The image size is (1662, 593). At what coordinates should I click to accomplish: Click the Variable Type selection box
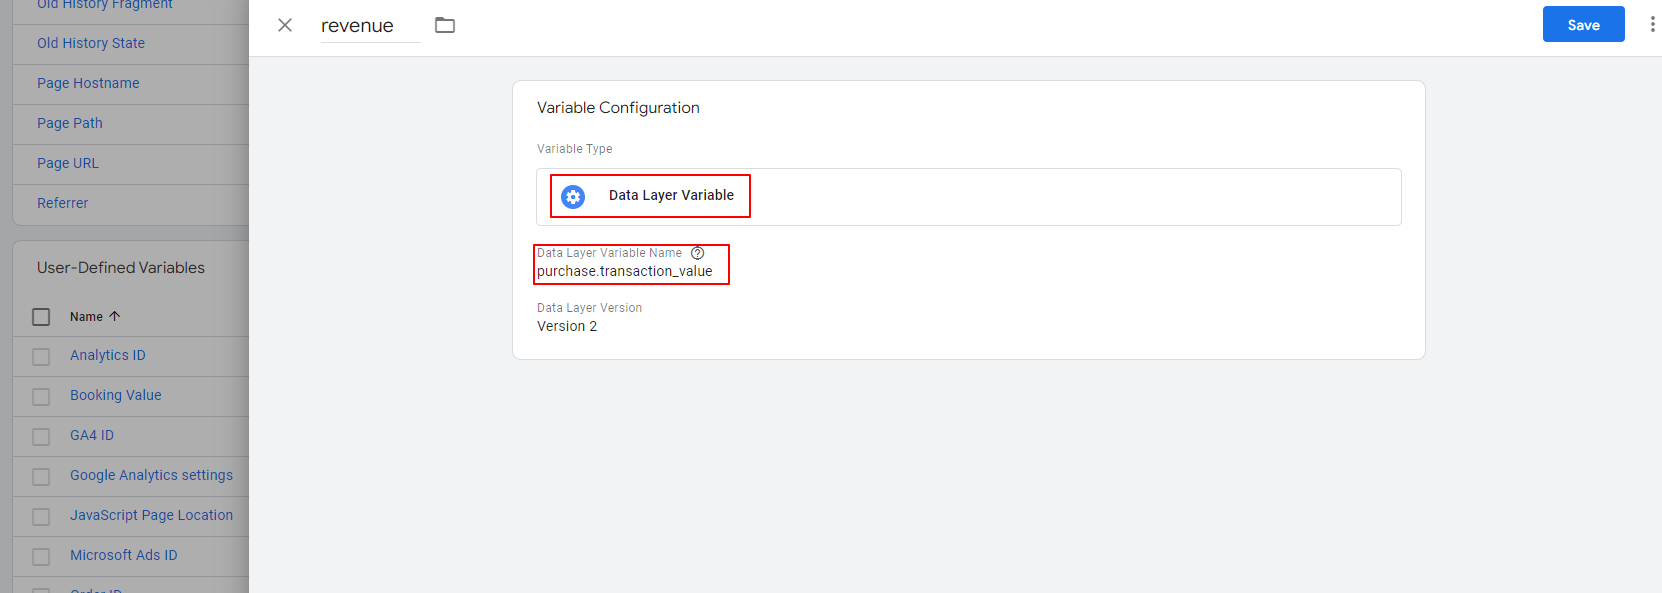968,197
